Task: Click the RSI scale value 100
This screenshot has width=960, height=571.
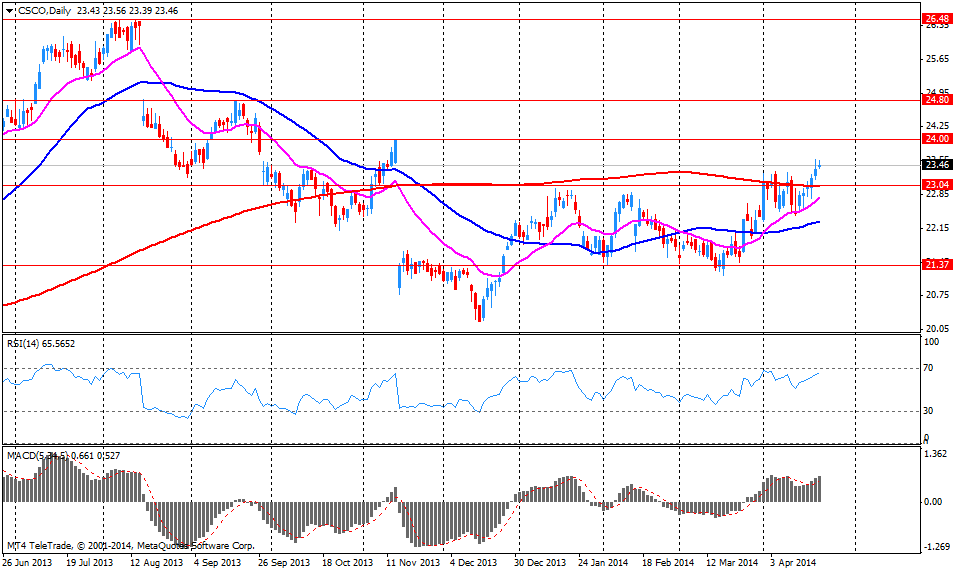Action: 931,342
